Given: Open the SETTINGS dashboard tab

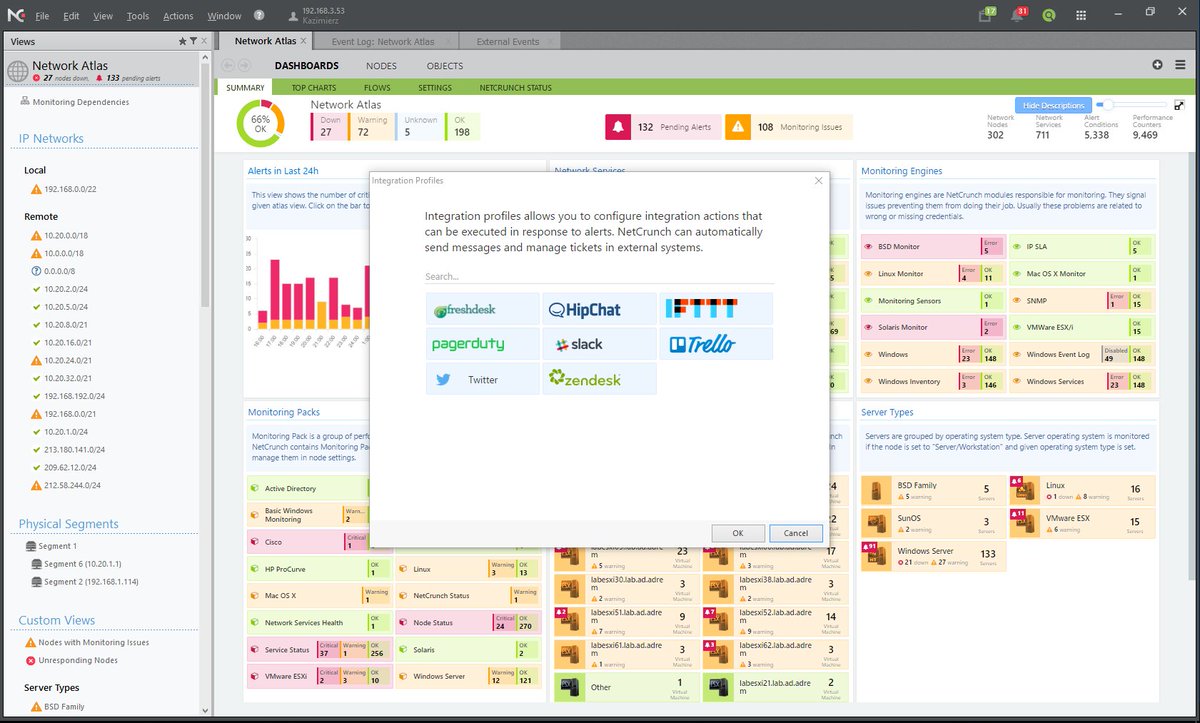Looking at the screenshot, I should (435, 88).
